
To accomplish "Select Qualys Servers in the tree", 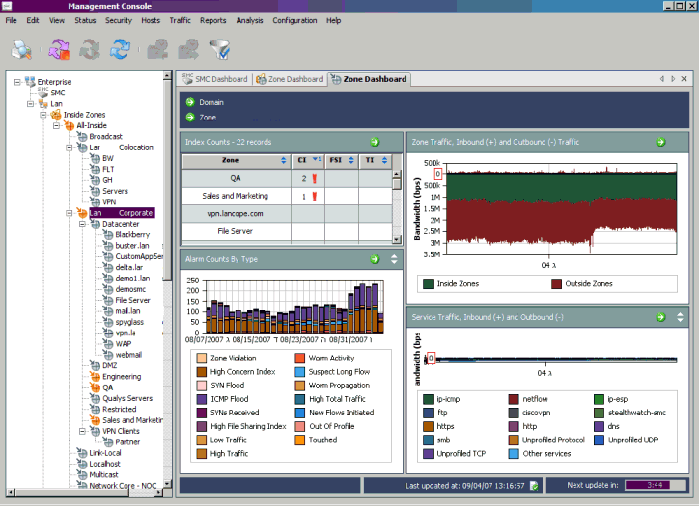I will [127, 398].
